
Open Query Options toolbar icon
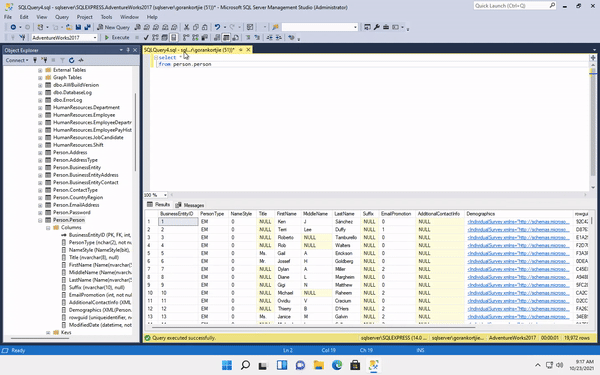tap(165, 38)
